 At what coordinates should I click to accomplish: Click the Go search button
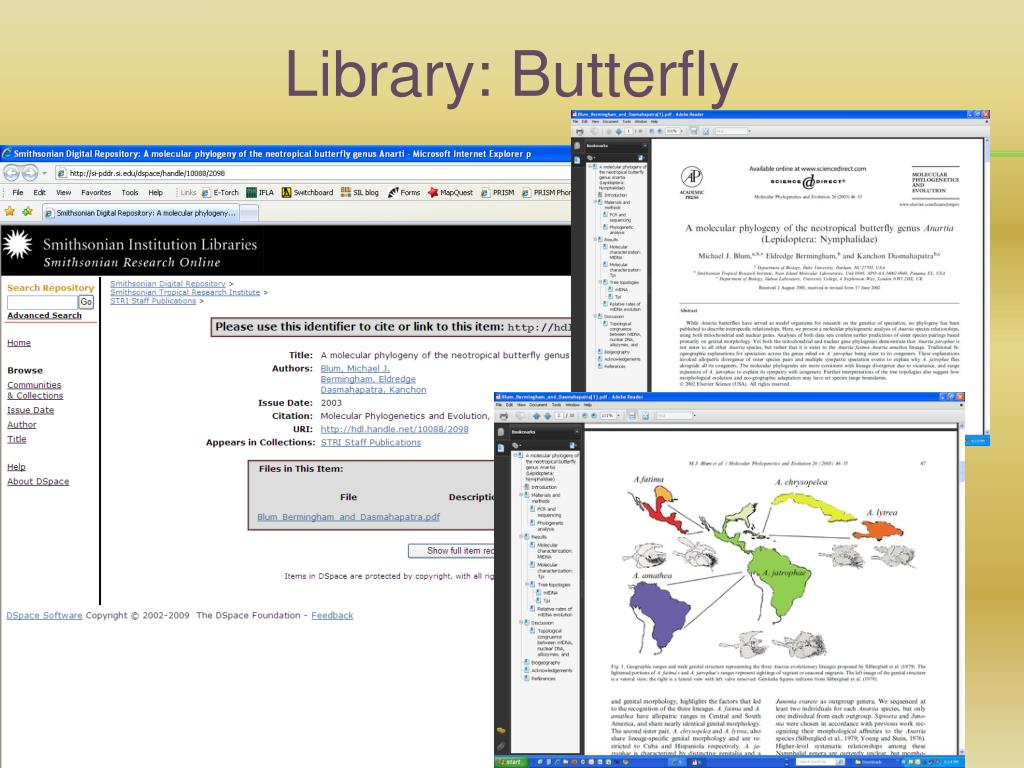pos(86,302)
